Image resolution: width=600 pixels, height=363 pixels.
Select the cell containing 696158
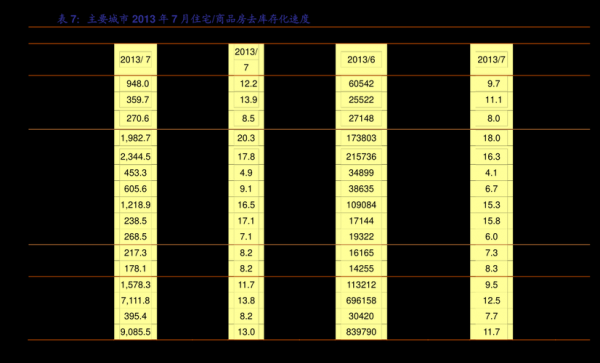click(x=361, y=301)
